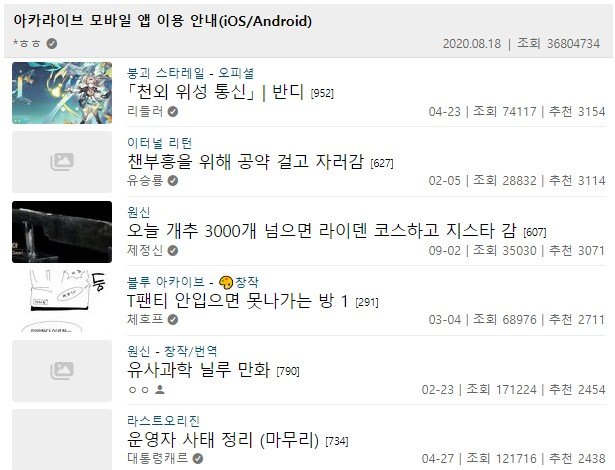Screen dimensions: 615x470
Task: Open the post T팬티 안입으면 못나가는 방 1
Action: pos(238,301)
